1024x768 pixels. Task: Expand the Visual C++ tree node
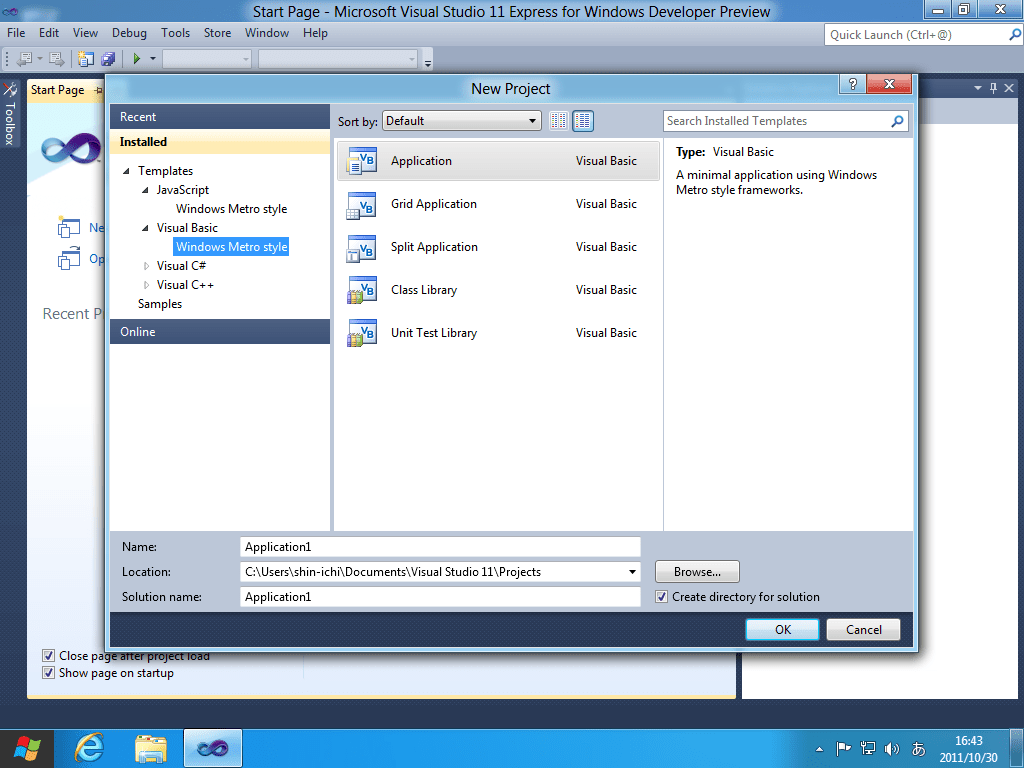146,285
